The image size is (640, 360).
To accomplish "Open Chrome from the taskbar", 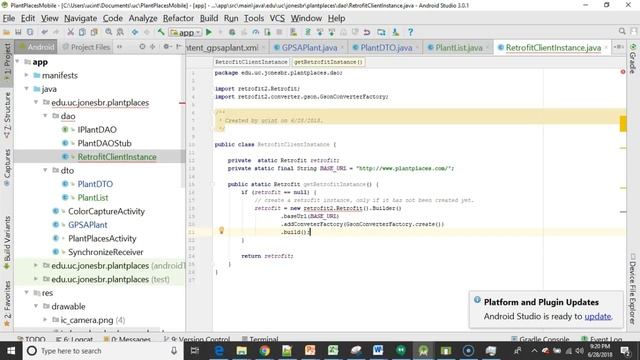I will point(264,351).
